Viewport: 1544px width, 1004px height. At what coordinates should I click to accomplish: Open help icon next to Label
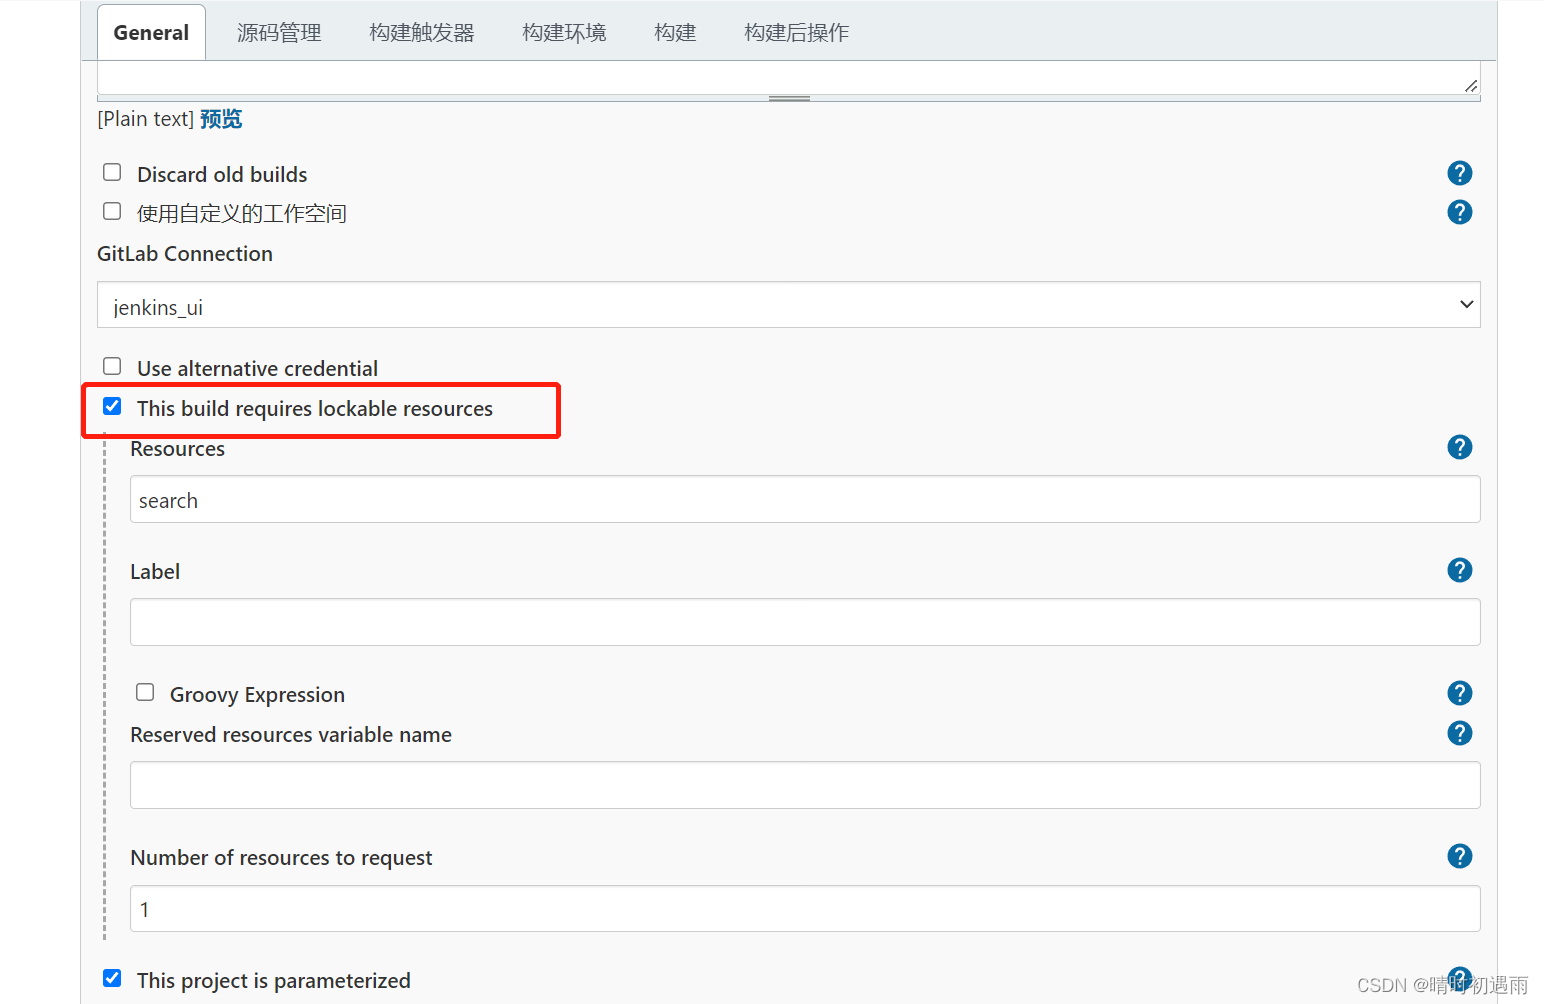click(x=1459, y=570)
